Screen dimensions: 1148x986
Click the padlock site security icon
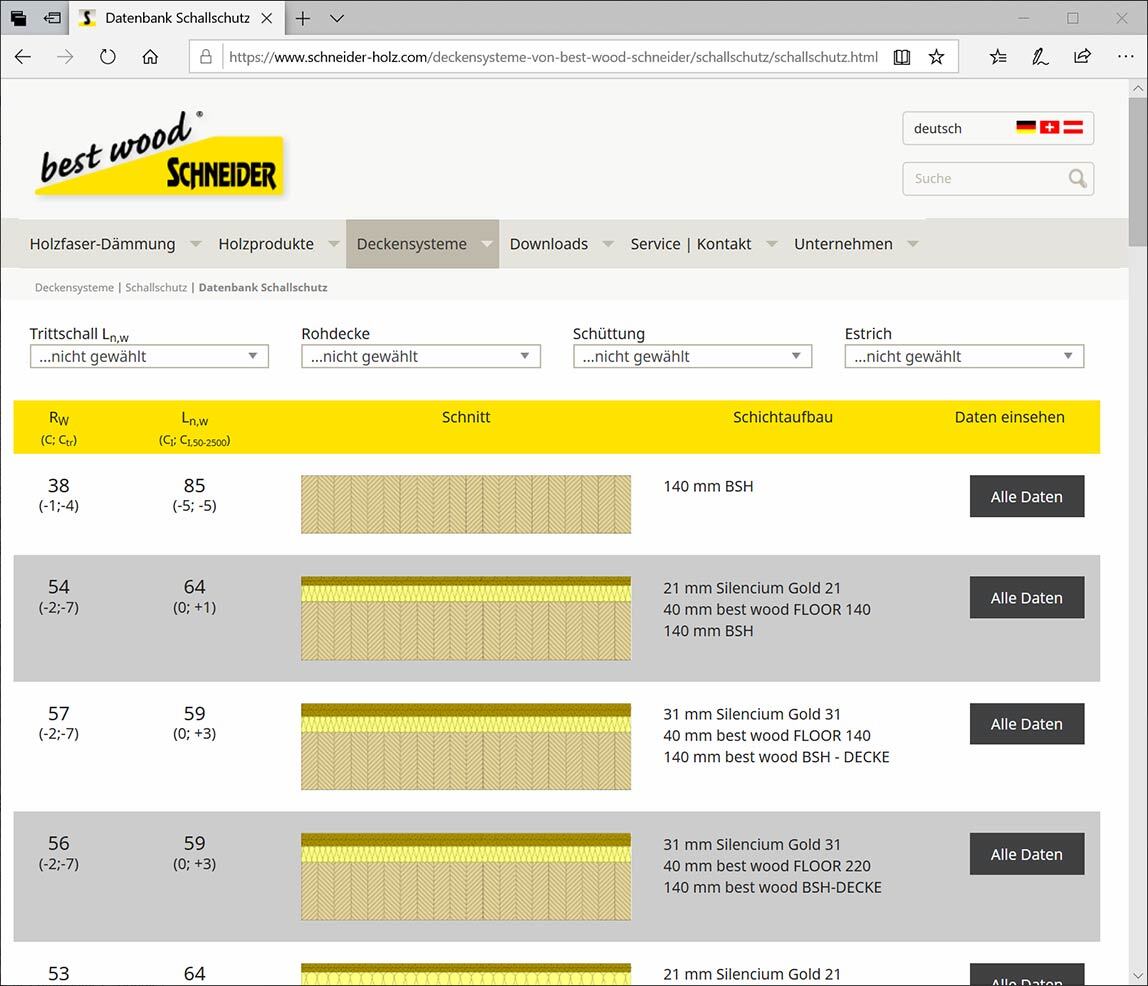(x=206, y=56)
